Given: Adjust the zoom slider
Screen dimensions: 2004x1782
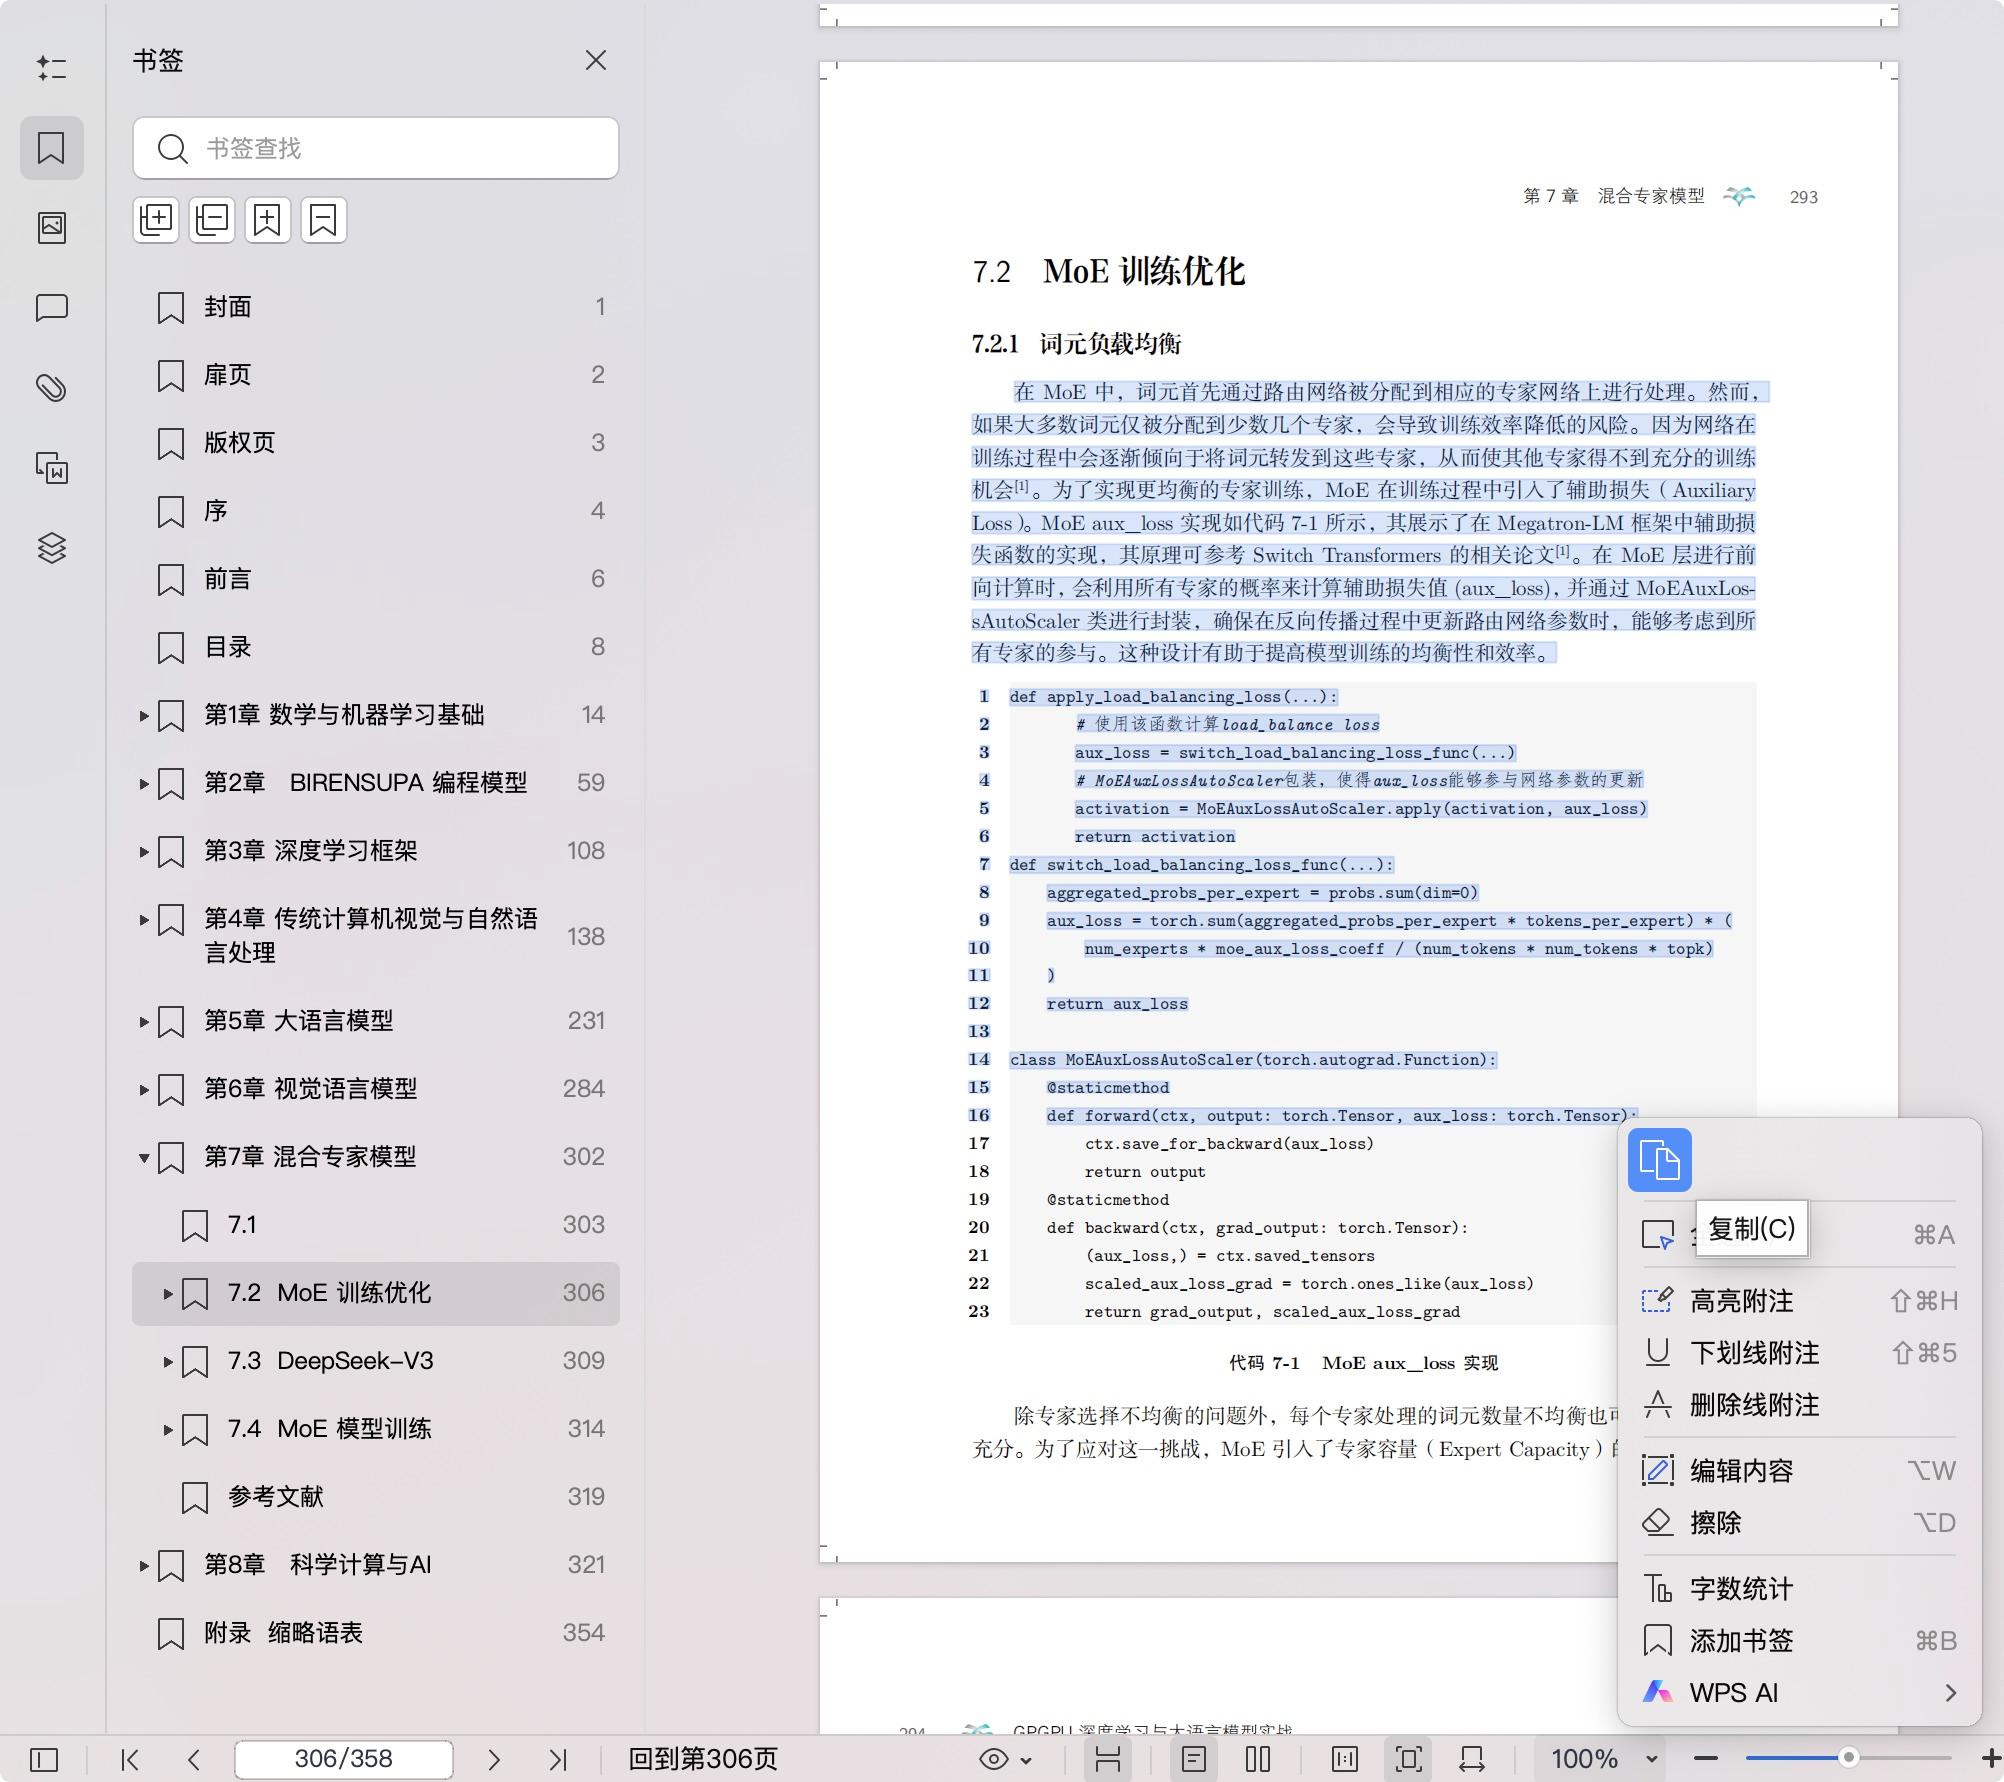Looking at the screenshot, I should tap(1849, 1759).
